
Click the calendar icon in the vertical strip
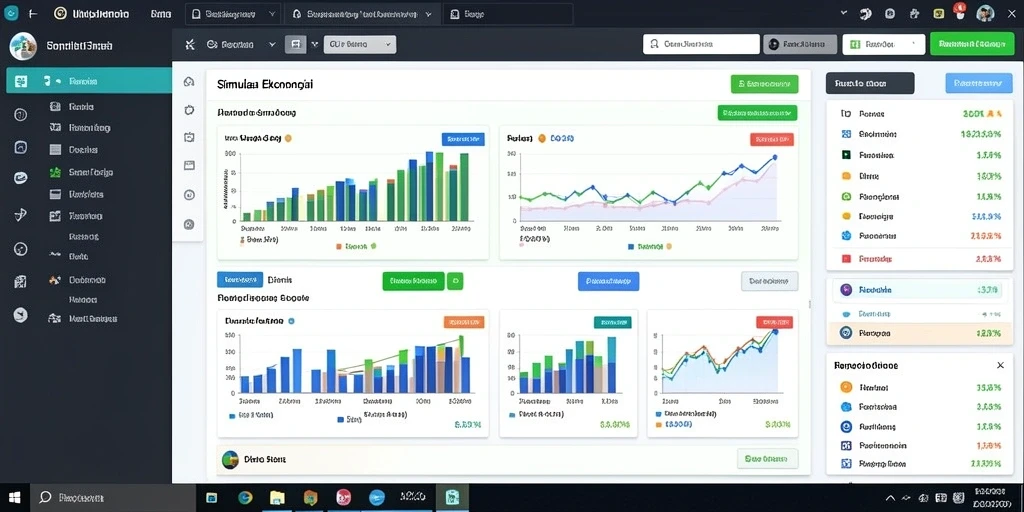coord(189,137)
